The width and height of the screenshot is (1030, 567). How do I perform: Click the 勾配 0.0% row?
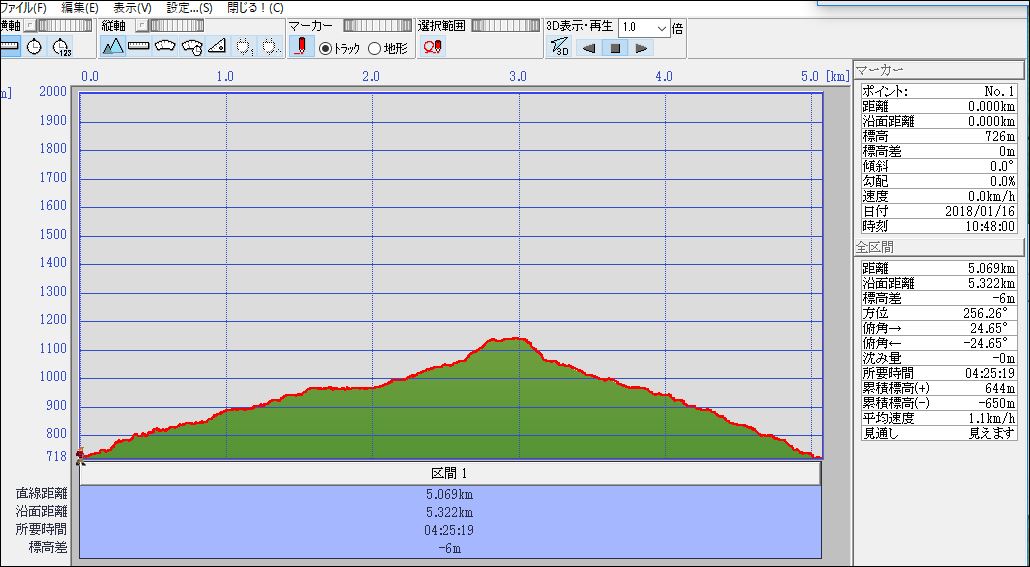click(939, 181)
